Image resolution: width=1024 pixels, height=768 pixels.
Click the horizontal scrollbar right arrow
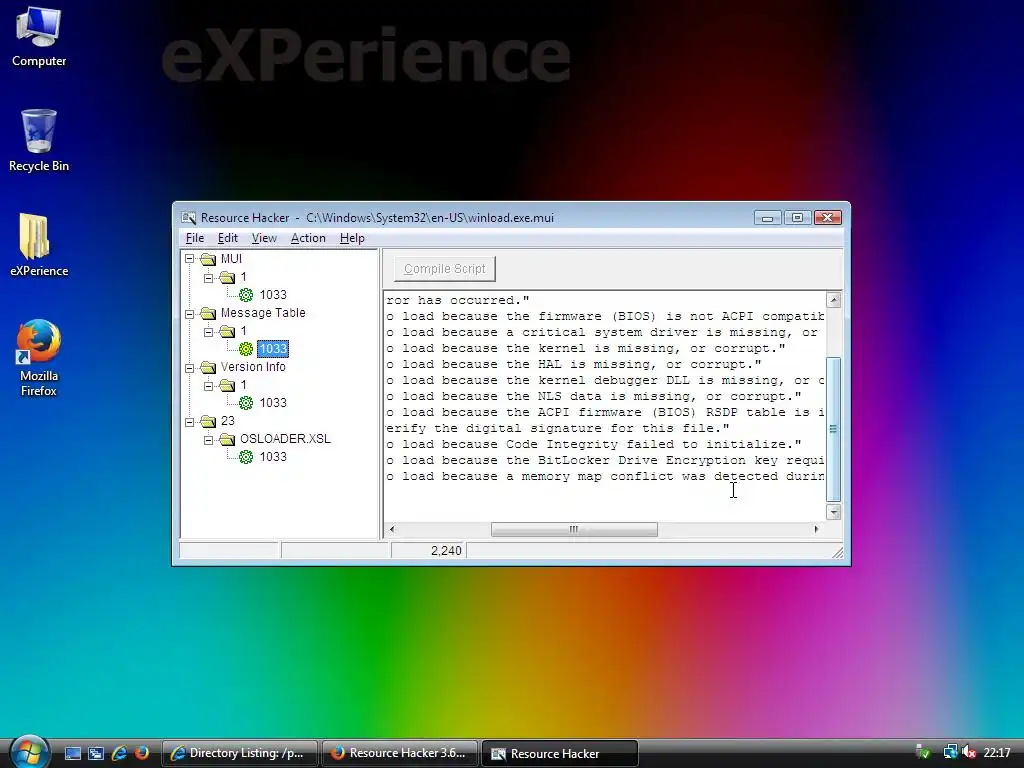(x=816, y=530)
